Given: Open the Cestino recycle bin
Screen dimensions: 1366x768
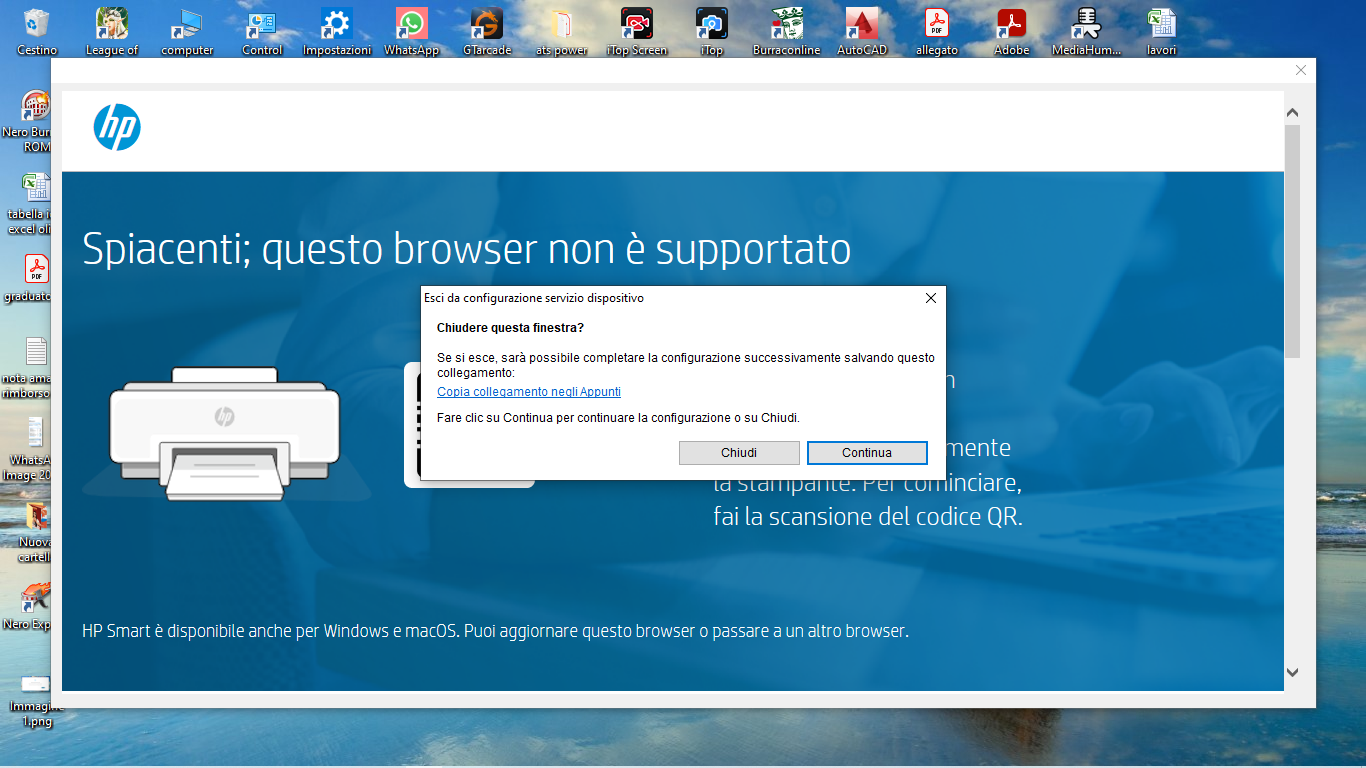Looking at the screenshot, I should pyautogui.click(x=36, y=22).
